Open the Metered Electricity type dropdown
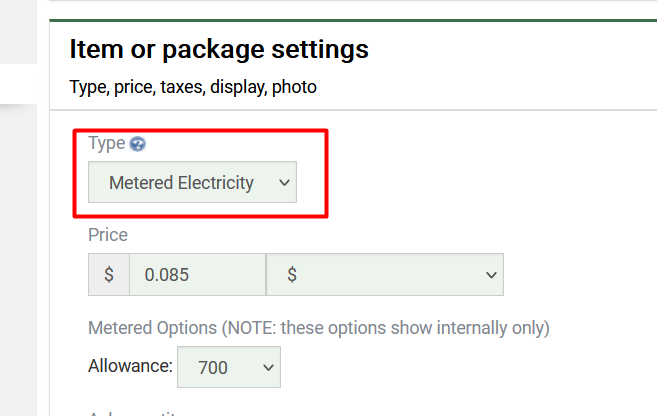 tap(192, 183)
